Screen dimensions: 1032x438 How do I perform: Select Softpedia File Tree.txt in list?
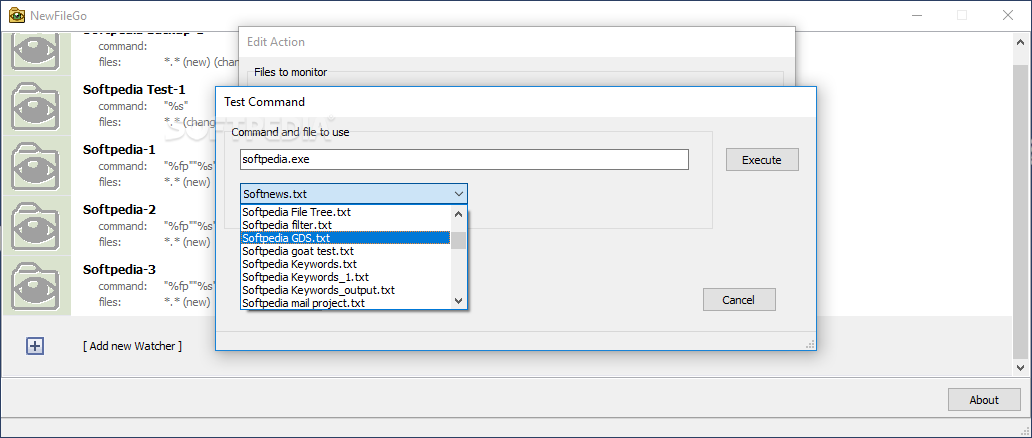(346, 212)
